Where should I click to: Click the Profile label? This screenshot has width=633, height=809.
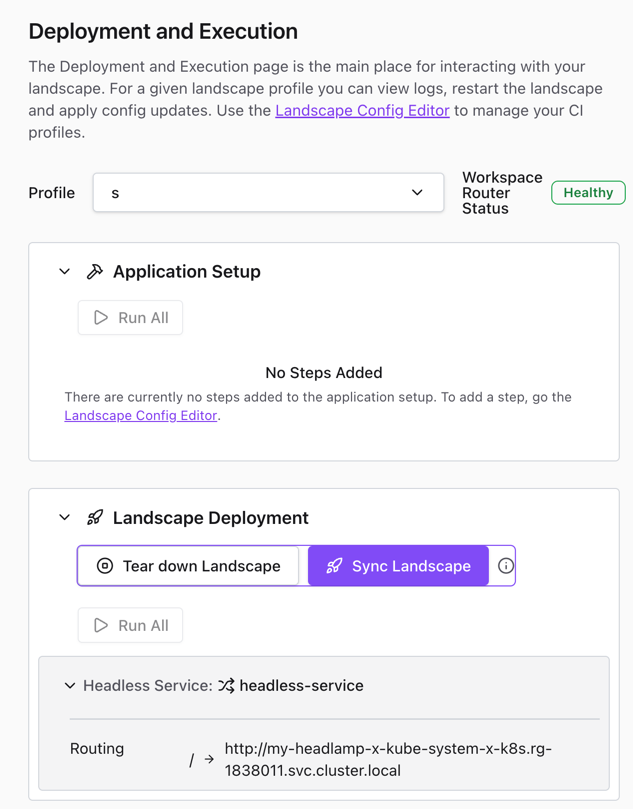point(52,193)
